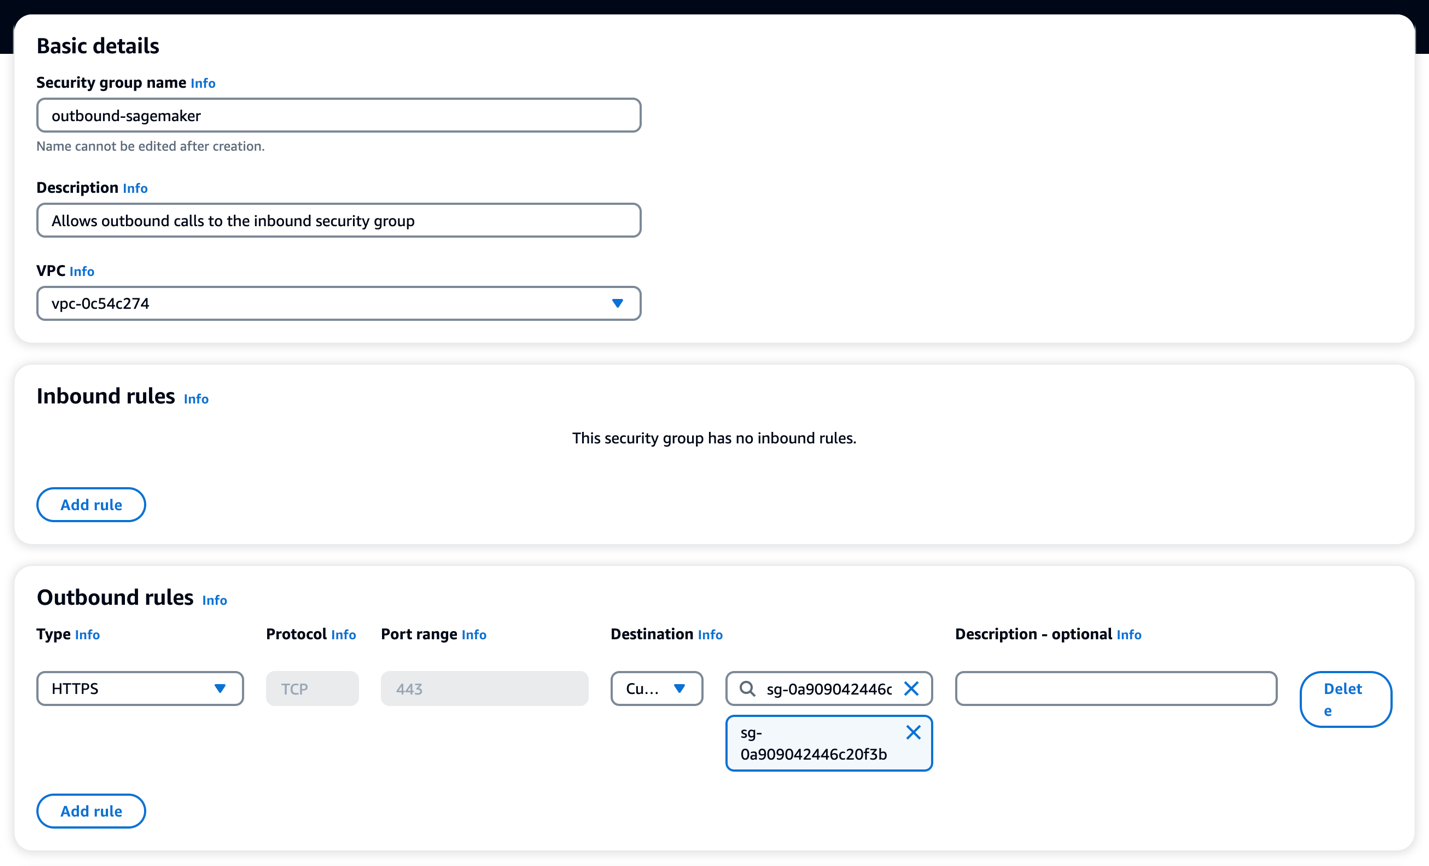Click Add rule under Outbound rules
Viewport: 1429px width, 866px height.
pyautogui.click(x=91, y=811)
